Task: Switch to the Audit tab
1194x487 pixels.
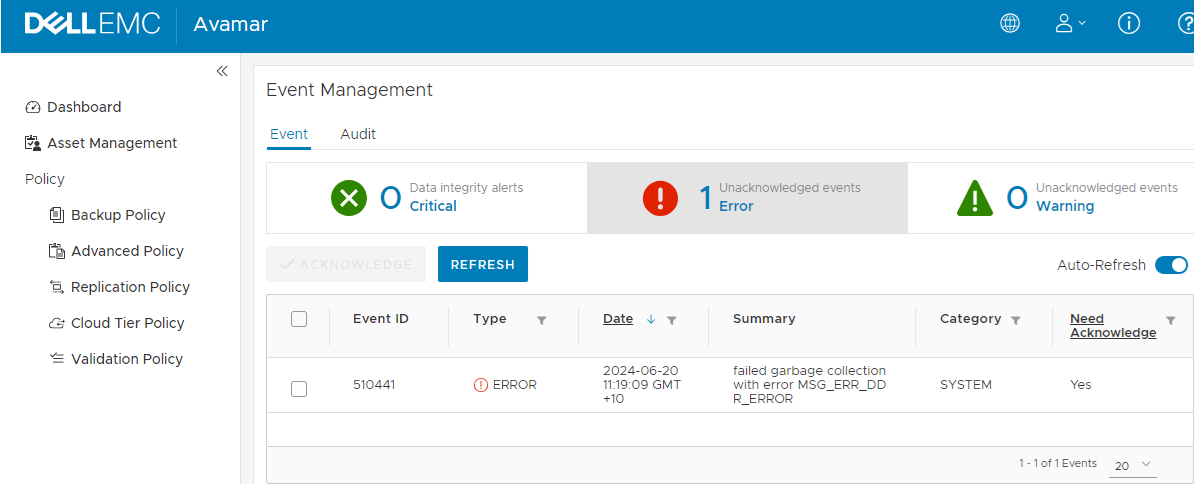Action: pyautogui.click(x=358, y=134)
